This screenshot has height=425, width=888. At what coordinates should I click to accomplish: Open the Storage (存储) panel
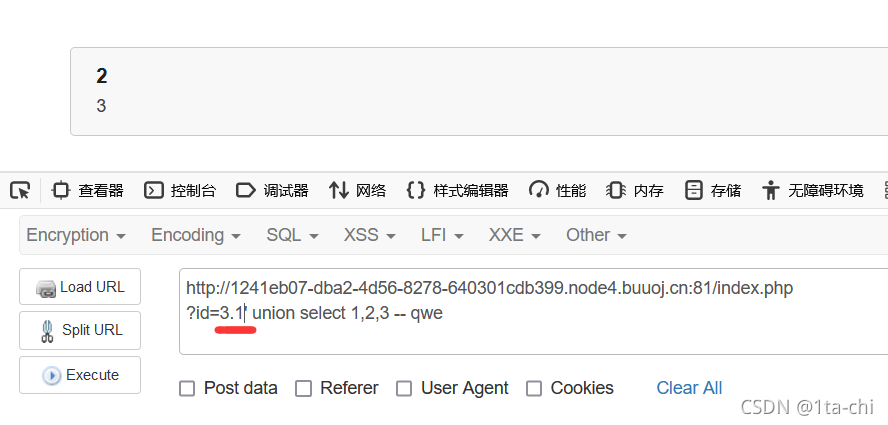(x=712, y=190)
